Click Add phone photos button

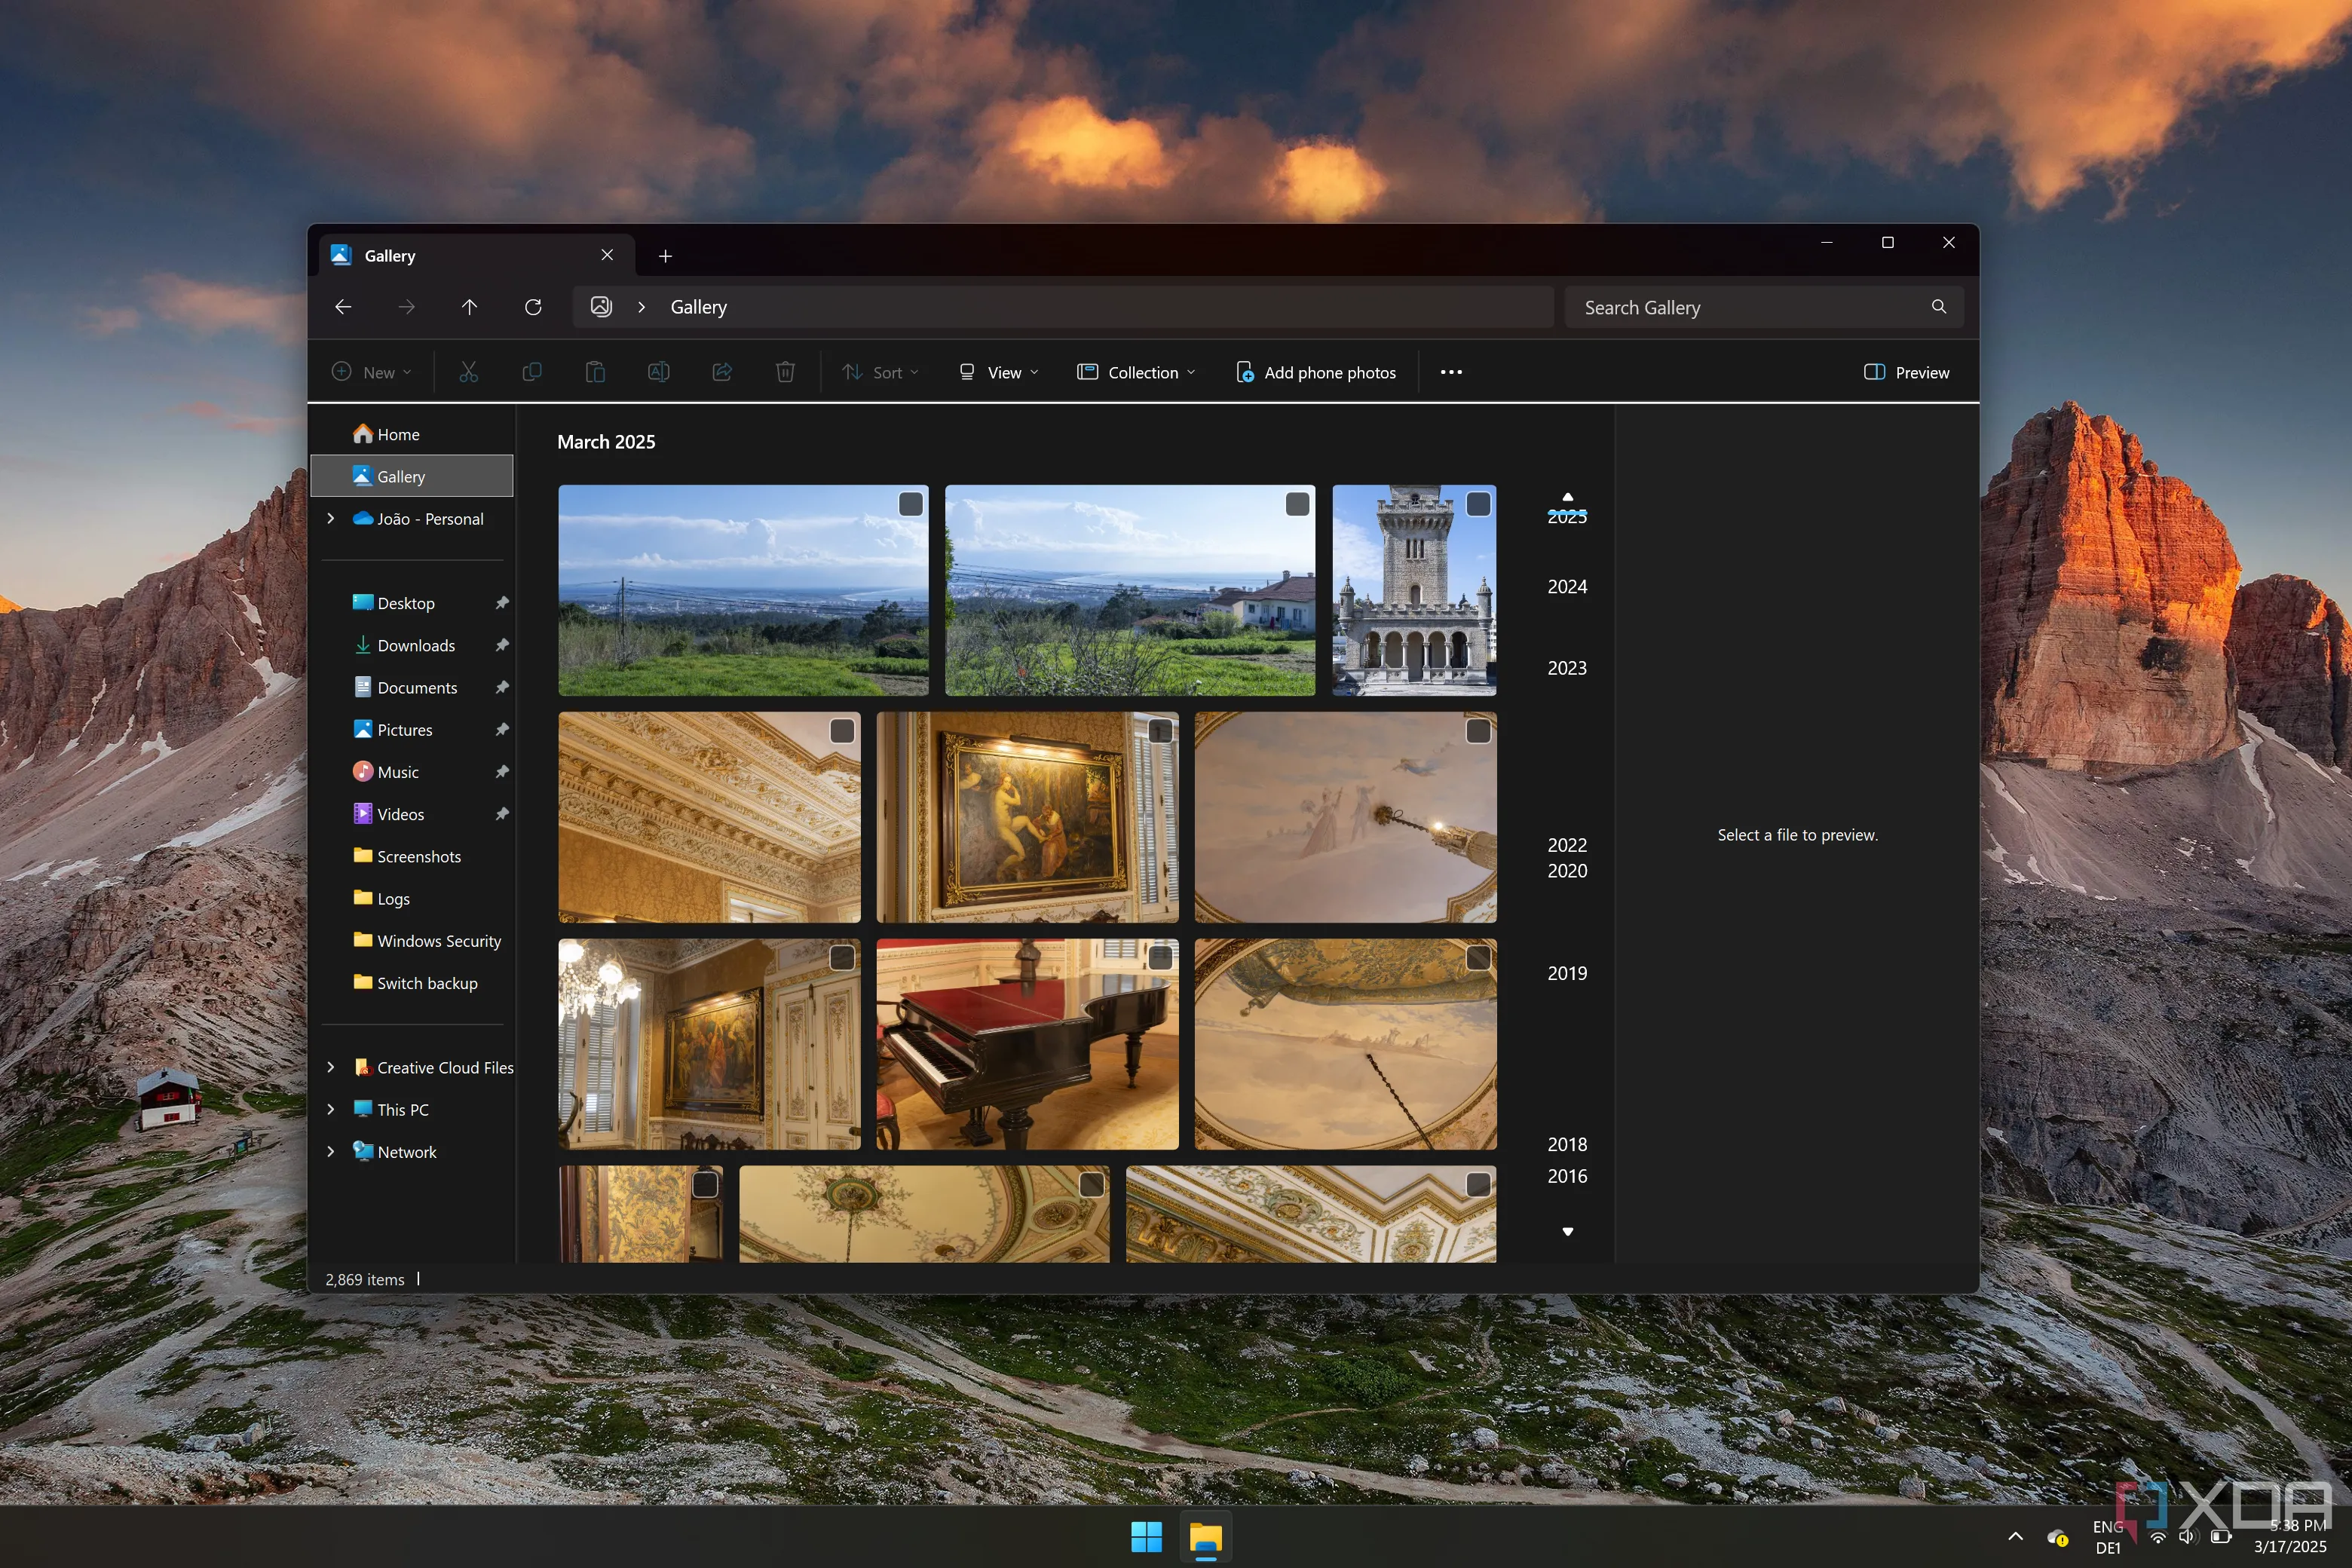tap(1316, 372)
